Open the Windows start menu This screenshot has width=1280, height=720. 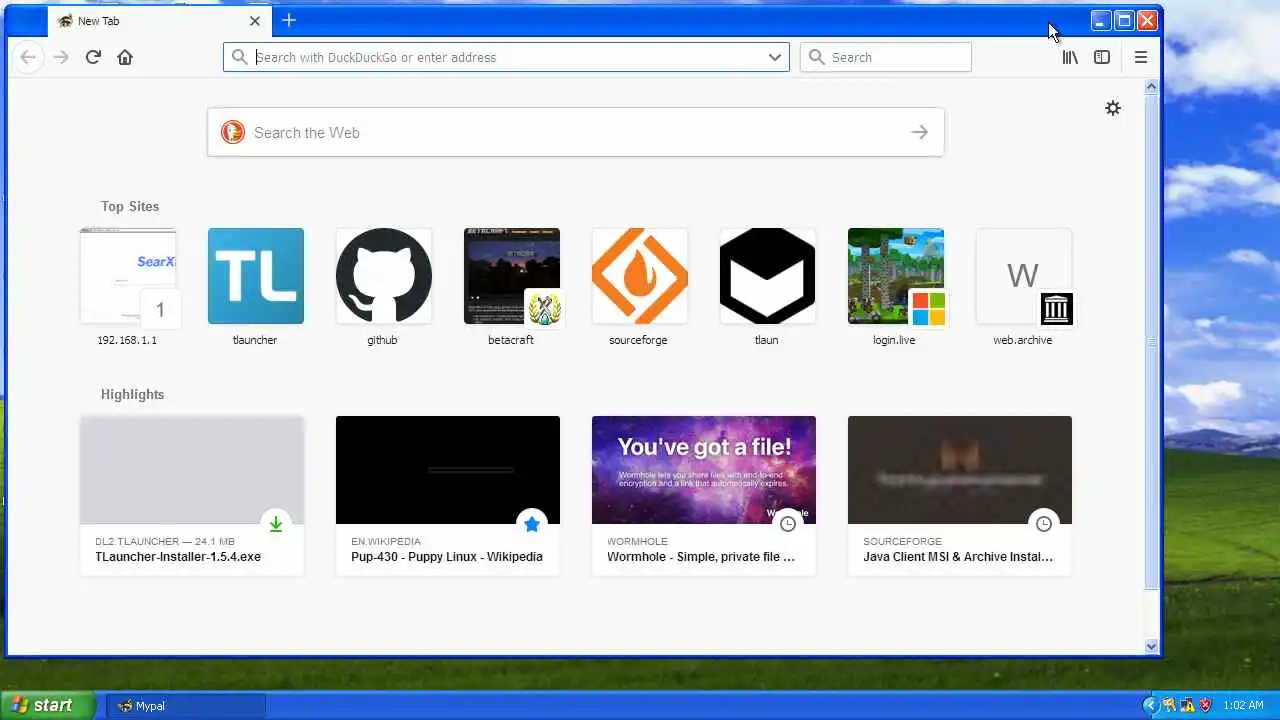(47, 705)
